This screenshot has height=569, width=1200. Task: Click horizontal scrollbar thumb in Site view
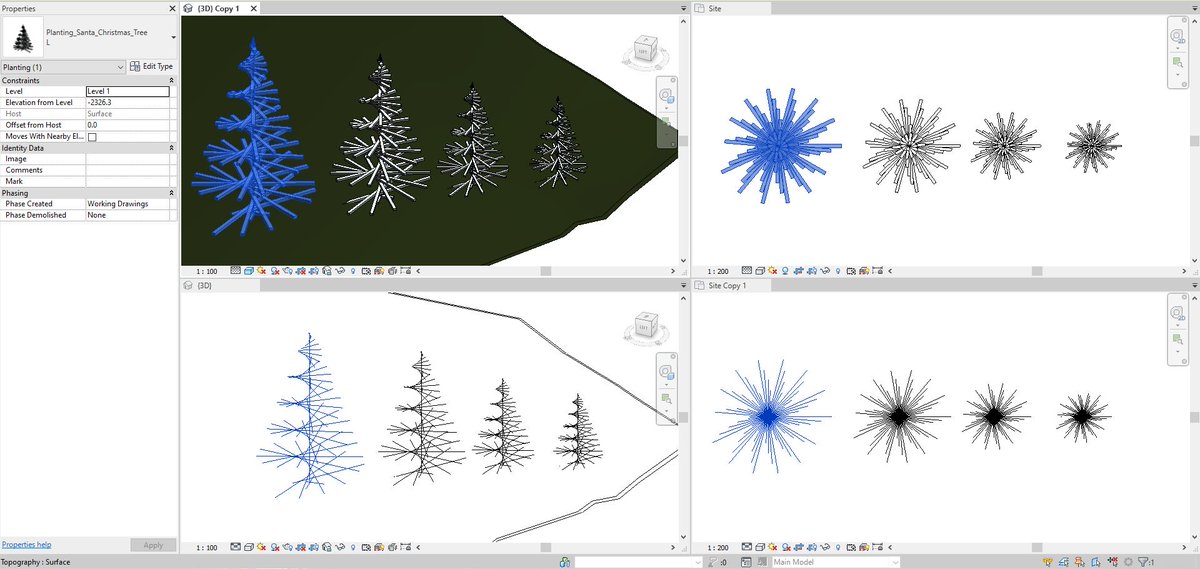point(1037,270)
